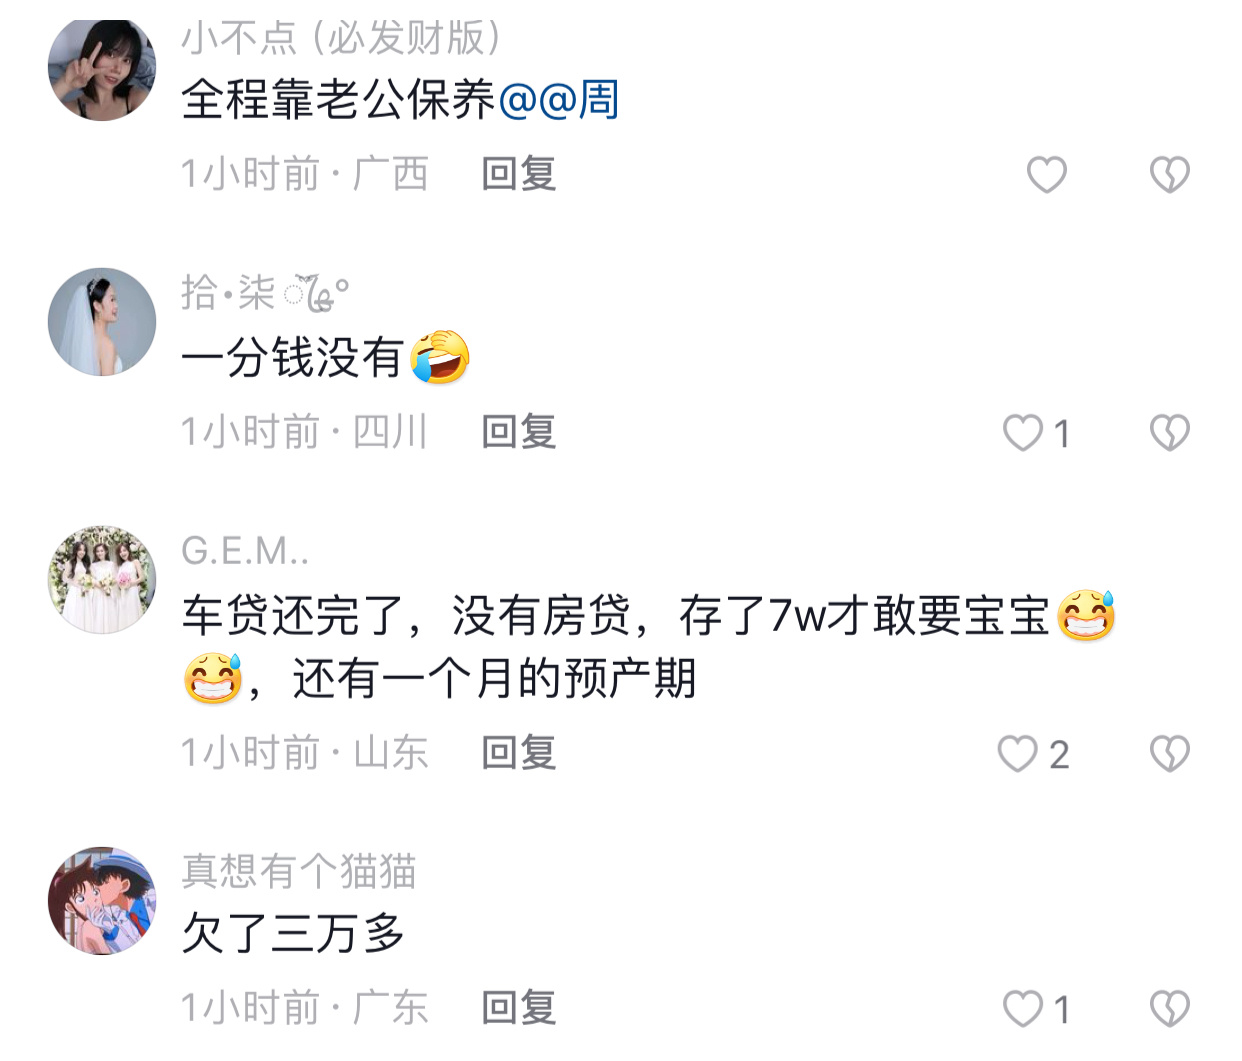This screenshot has width=1242, height=1061.
Task: Open username 真想有个猫猫
Action: point(299,871)
